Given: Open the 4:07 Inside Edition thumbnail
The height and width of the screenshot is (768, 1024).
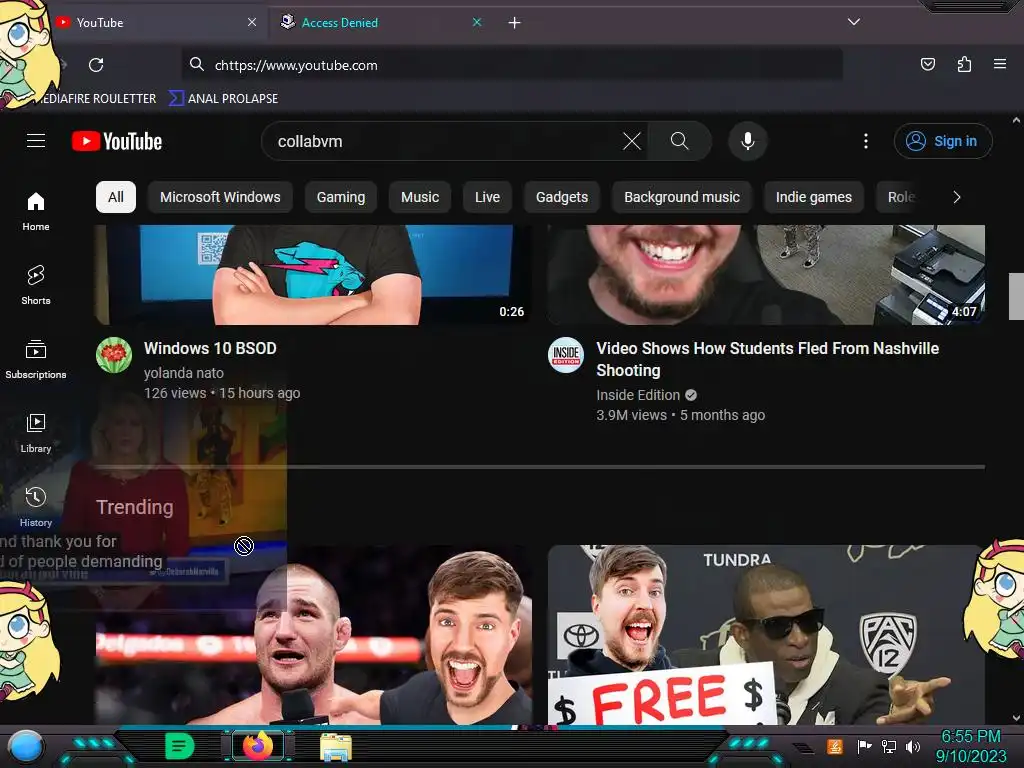Looking at the screenshot, I should click(766, 275).
